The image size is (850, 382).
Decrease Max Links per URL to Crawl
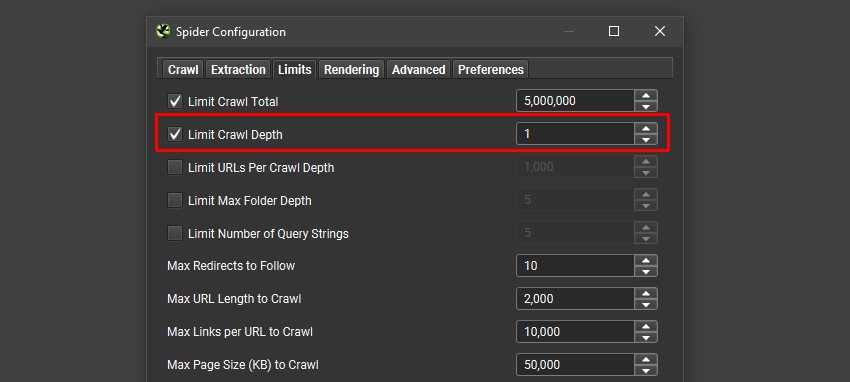[x=646, y=337]
